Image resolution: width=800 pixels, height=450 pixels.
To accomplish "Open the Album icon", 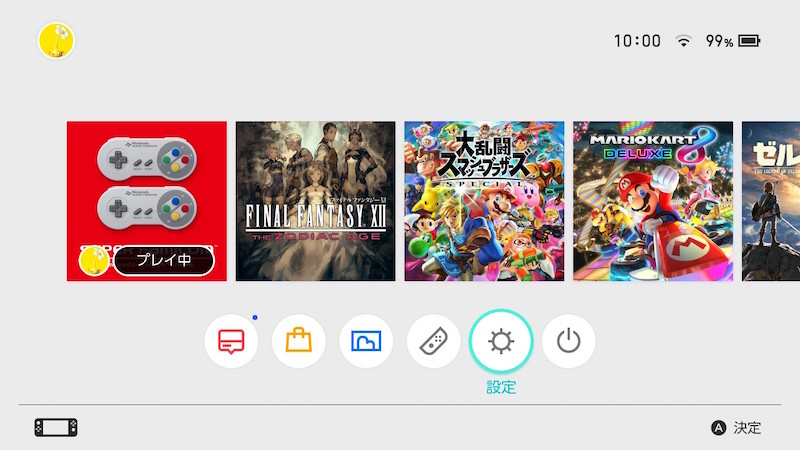I will tap(366, 341).
